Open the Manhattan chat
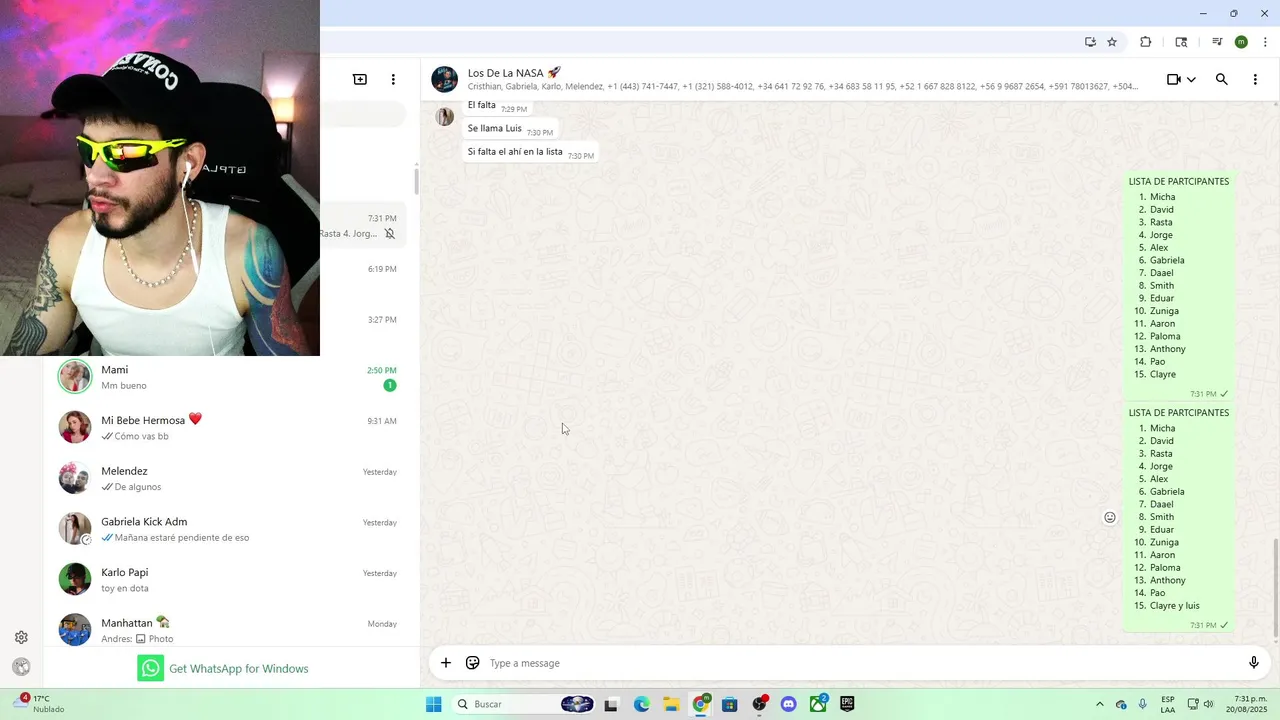Screen dimensions: 1280x720 (231, 628)
